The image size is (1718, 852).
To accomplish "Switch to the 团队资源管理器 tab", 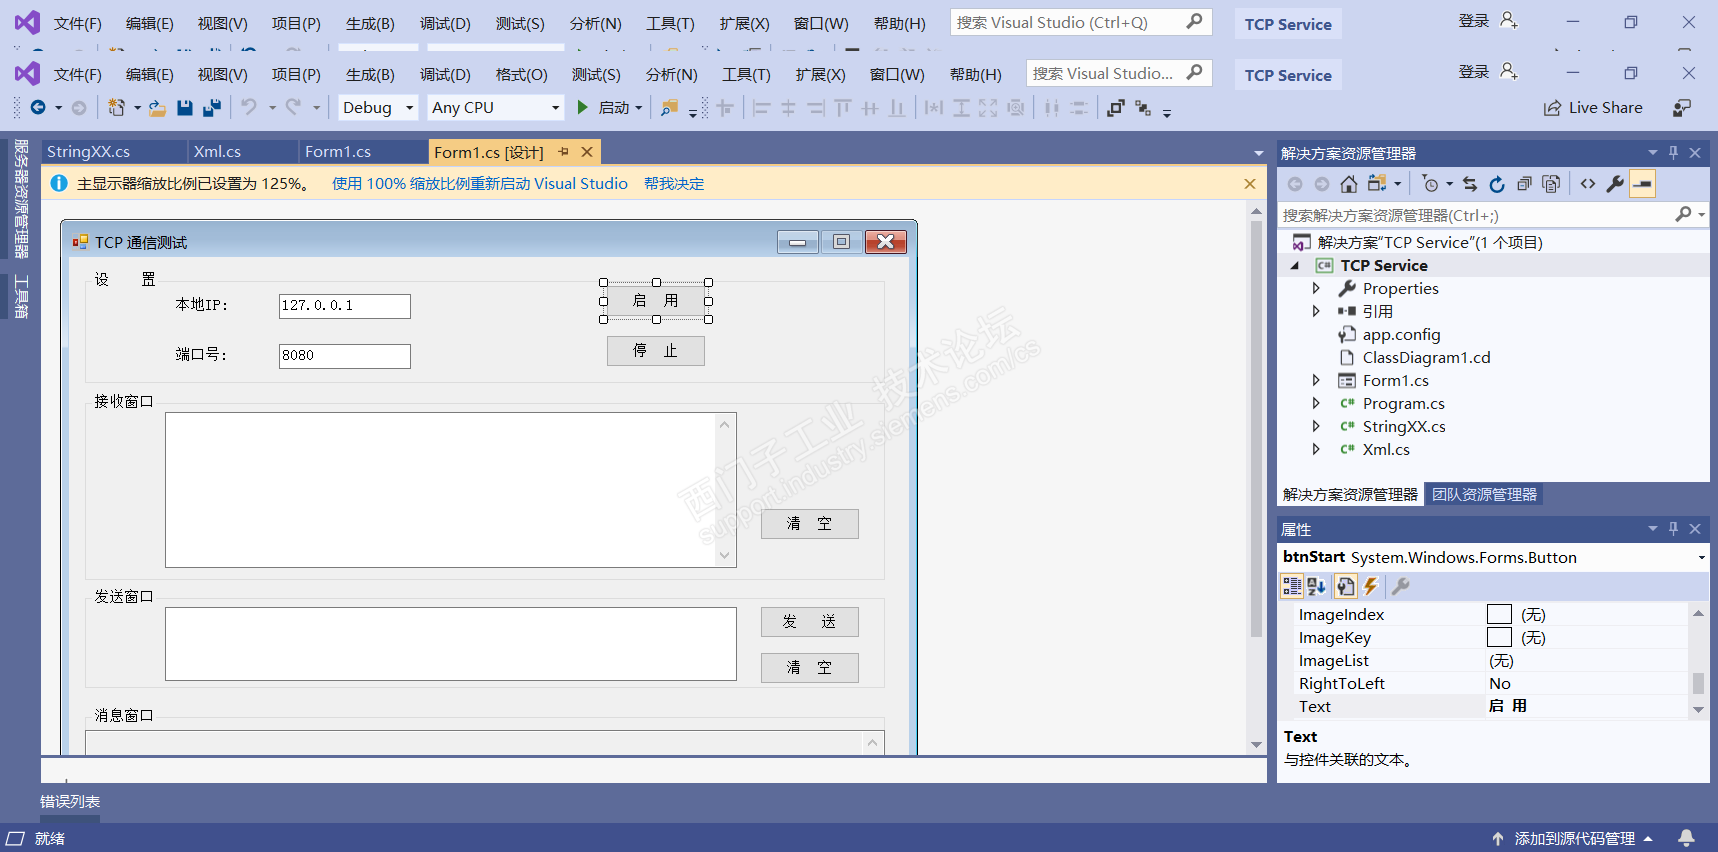I will (1485, 495).
